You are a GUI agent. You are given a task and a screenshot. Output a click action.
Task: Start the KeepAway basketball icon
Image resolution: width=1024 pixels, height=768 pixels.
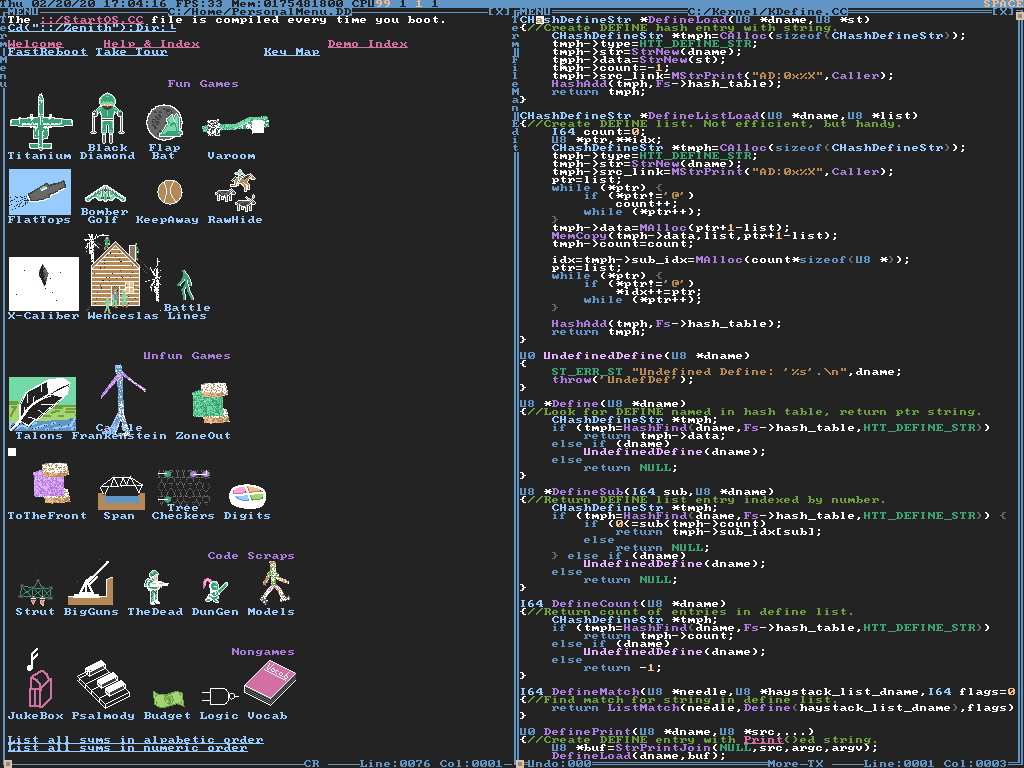pos(170,193)
